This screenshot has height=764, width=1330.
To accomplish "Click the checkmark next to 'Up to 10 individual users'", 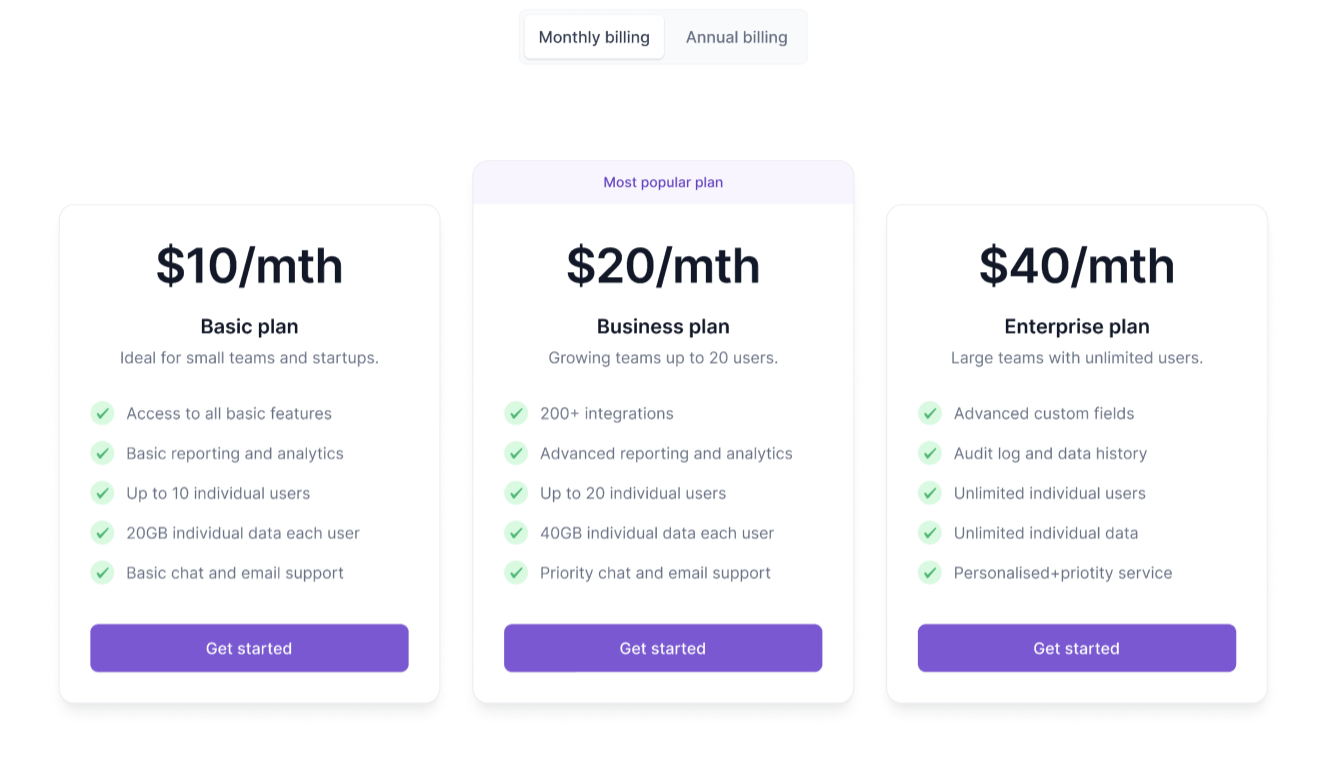I will (x=102, y=493).
